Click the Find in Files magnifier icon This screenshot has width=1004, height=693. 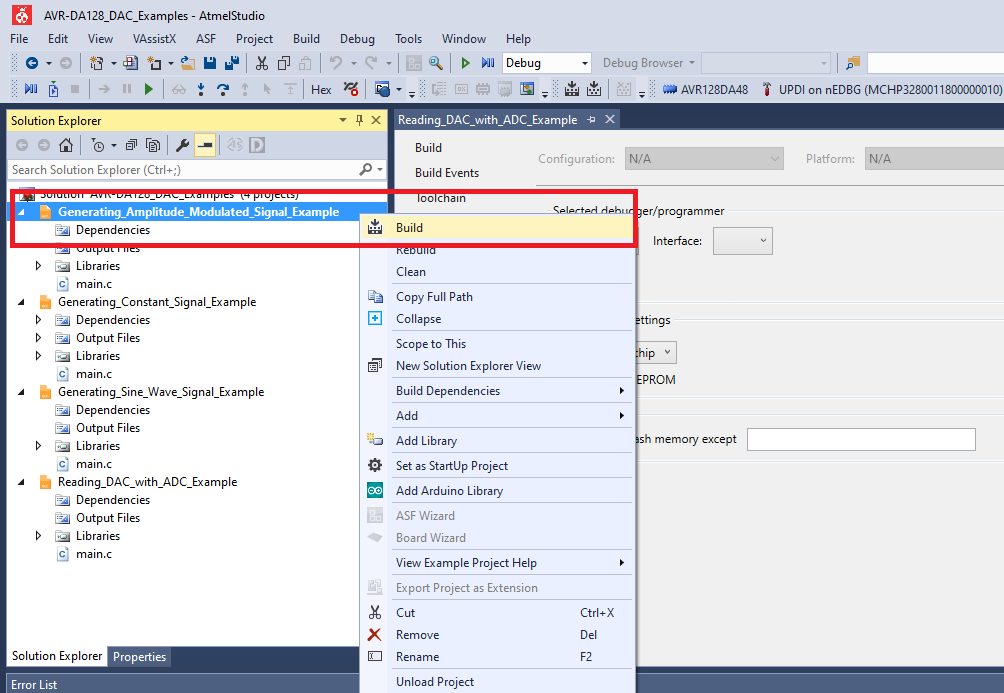click(435, 63)
